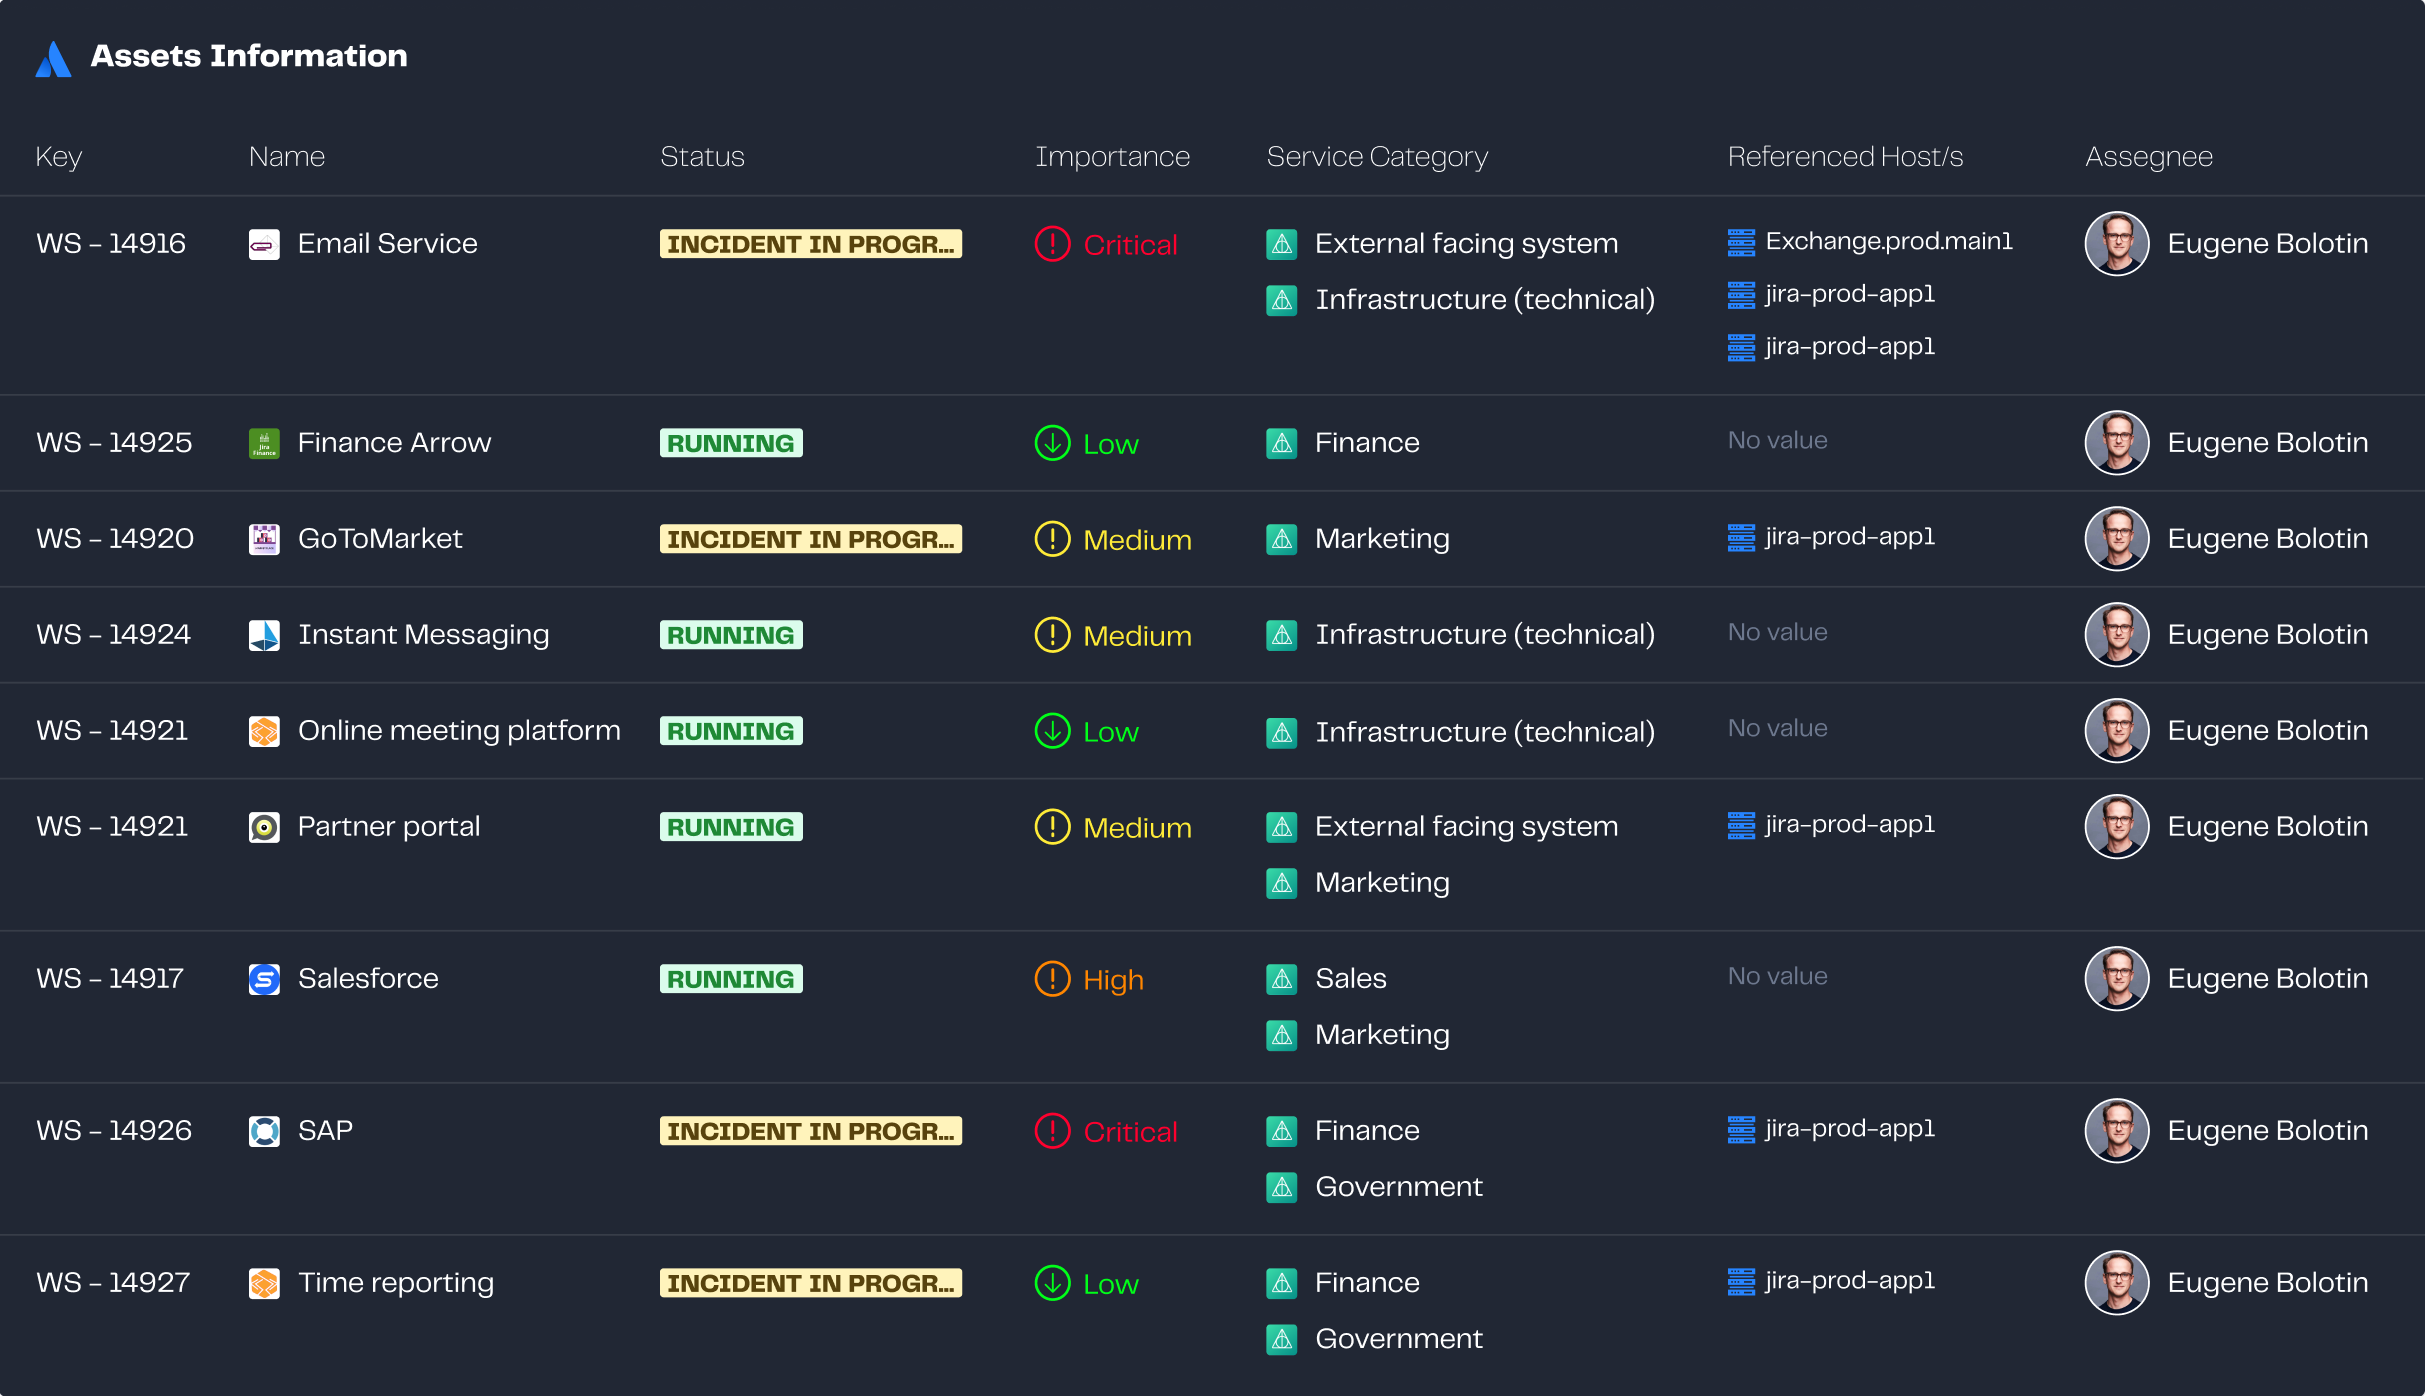Click the Government category under Time reporting

pos(1398,1339)
